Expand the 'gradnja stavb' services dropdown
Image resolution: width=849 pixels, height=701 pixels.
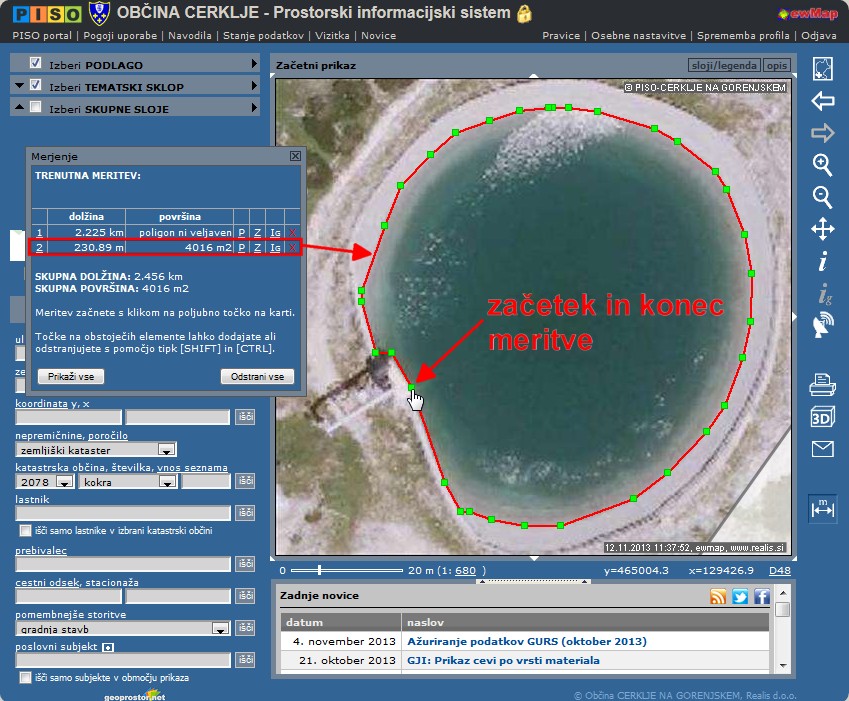point(220,629)
